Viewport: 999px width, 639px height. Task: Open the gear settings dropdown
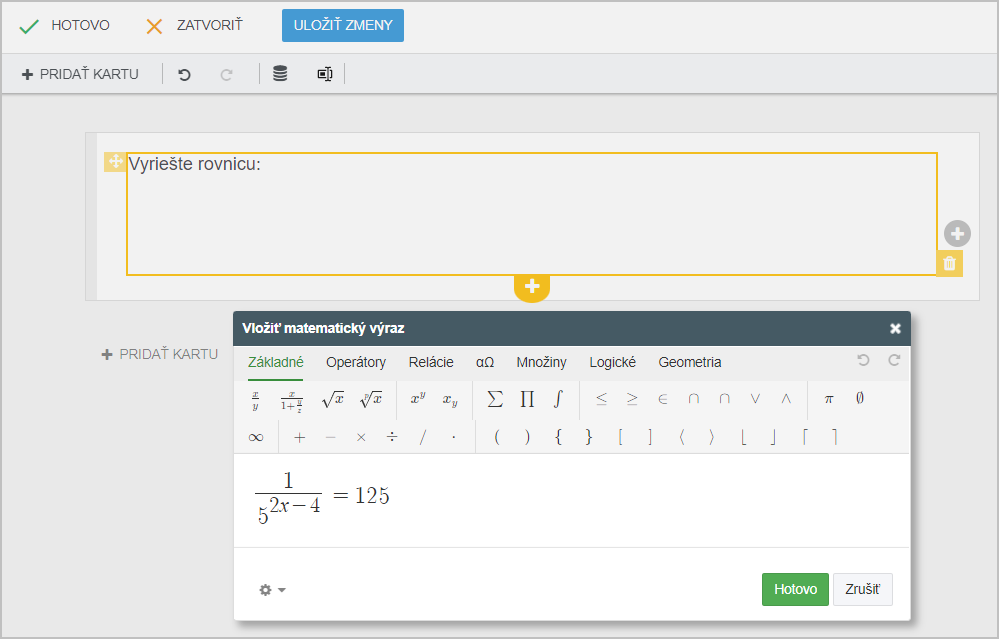tap(272, 590)
